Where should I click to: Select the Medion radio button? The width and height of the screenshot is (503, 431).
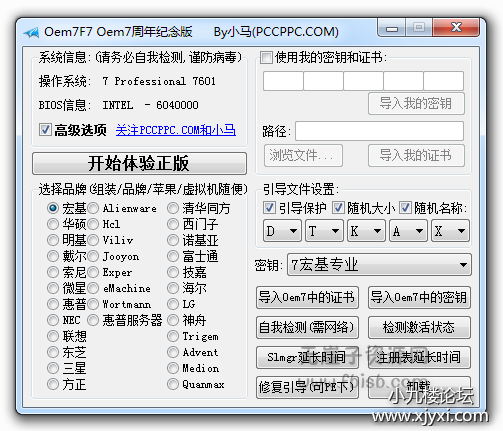[173, 368]
